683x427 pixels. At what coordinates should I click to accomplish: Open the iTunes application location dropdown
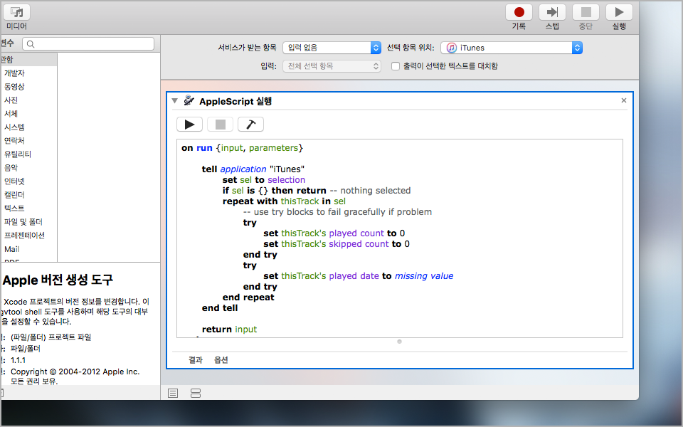tap(511, 47)
